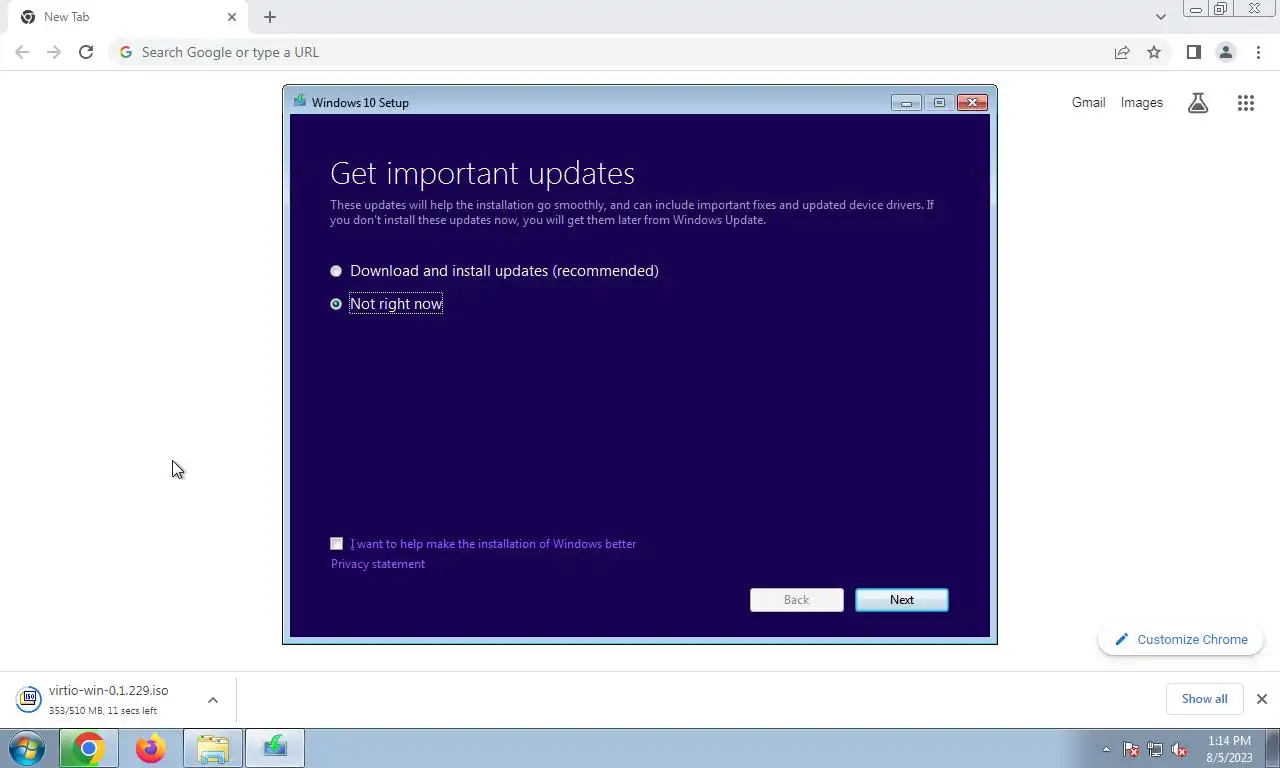Open a new tab with plus button
The height and width of the screenshot is (768, 1280).
point(270,17)
